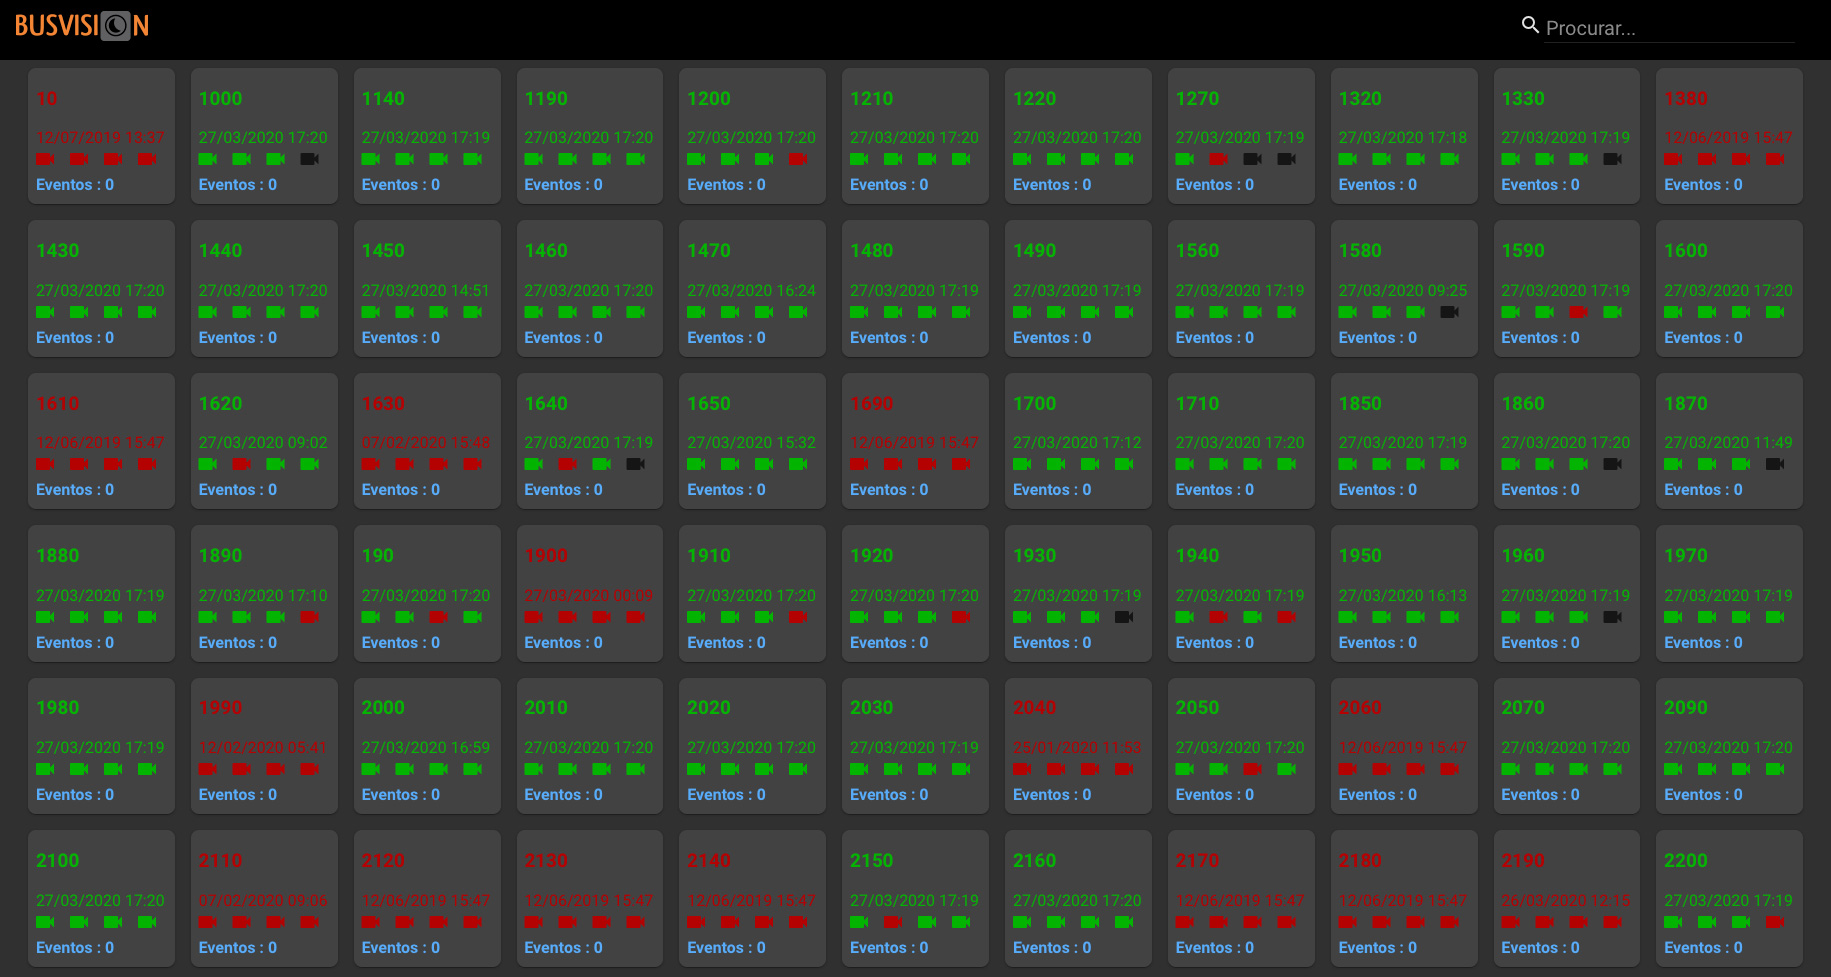1831x977 pixels.
Task: Click the date 26/03/2020 12:15 on card 2190
Action: click(1566, 900)
